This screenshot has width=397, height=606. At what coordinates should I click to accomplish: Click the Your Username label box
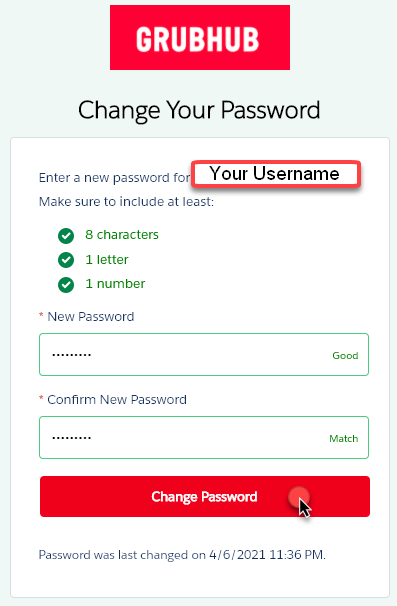point(276,174)
